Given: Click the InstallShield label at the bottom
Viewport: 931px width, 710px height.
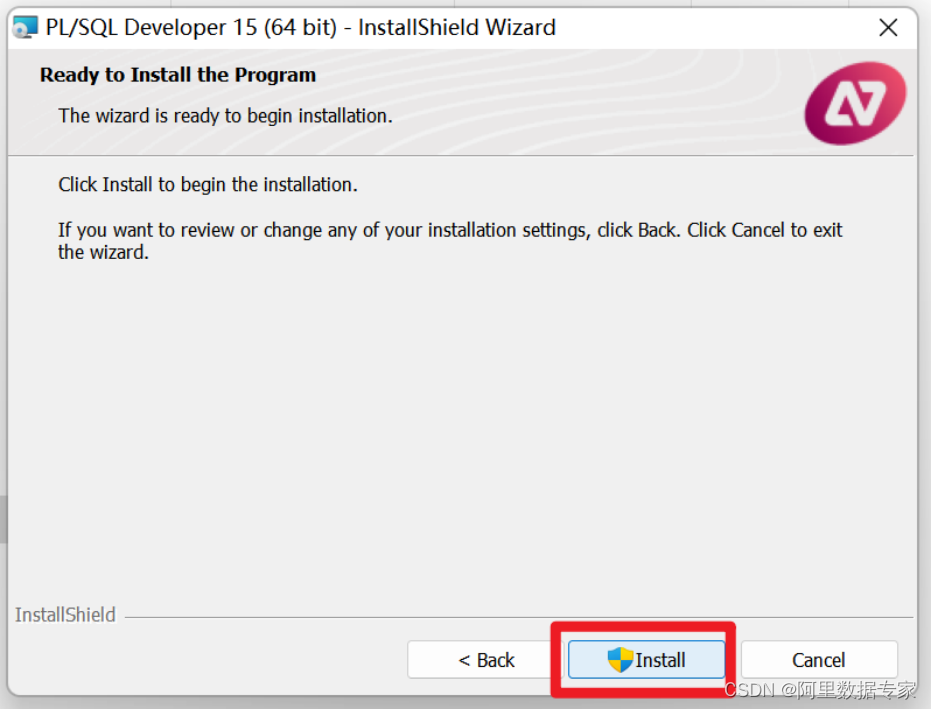Looking at the screenshot, I should coord(65,615).
